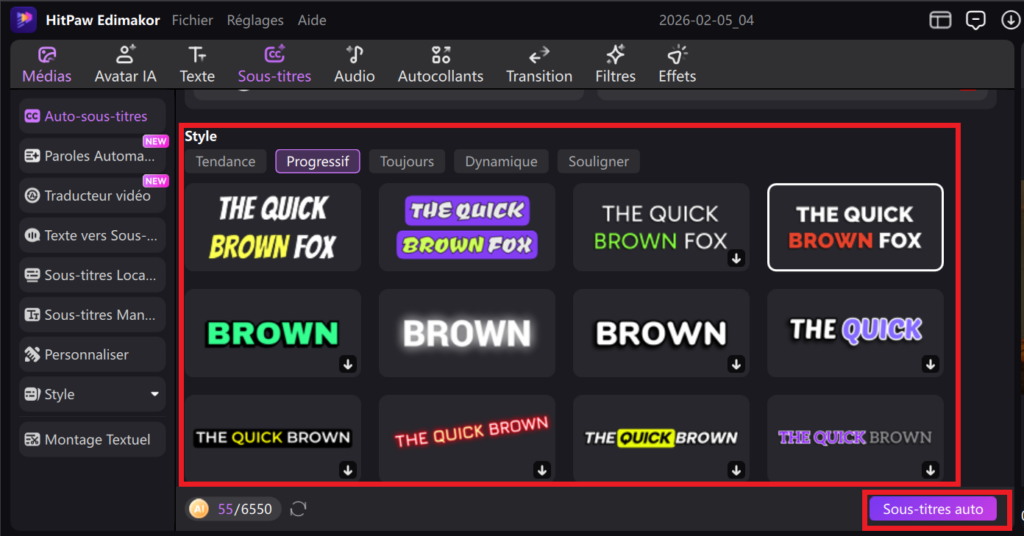Select the glowing white BROWN style thumbnail
The image size is (1024, 536).
467,332
